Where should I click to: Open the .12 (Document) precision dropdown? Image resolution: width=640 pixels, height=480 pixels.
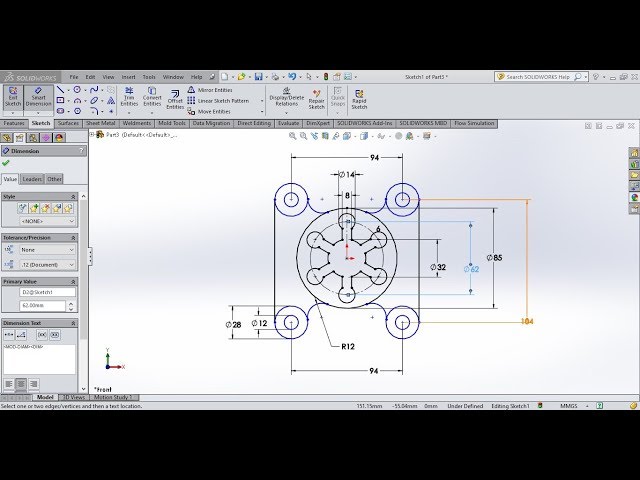[48, 265]
